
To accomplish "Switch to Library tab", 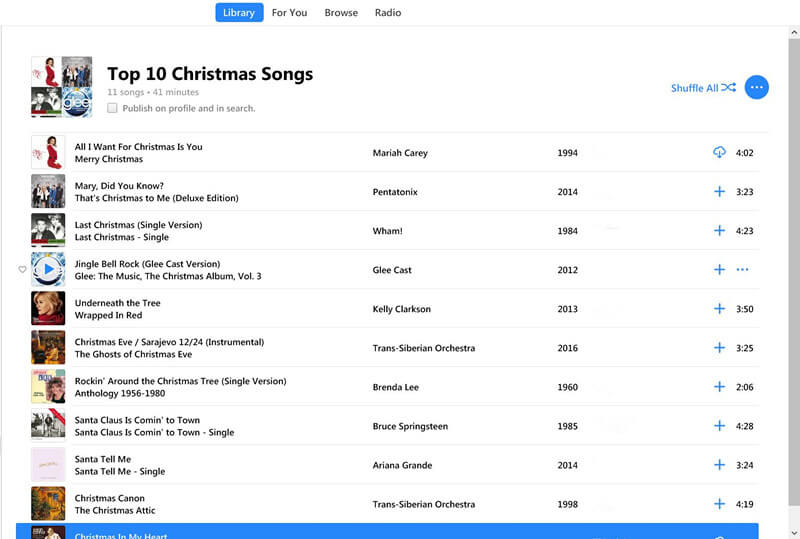I will [x=239, y=13].
